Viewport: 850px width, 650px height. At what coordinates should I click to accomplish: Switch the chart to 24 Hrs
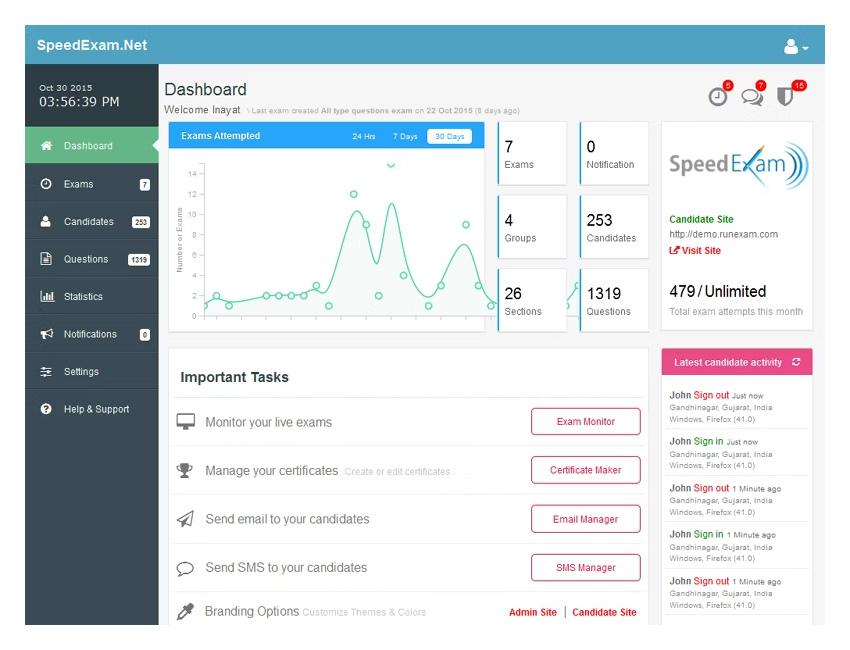click(363, 136)
